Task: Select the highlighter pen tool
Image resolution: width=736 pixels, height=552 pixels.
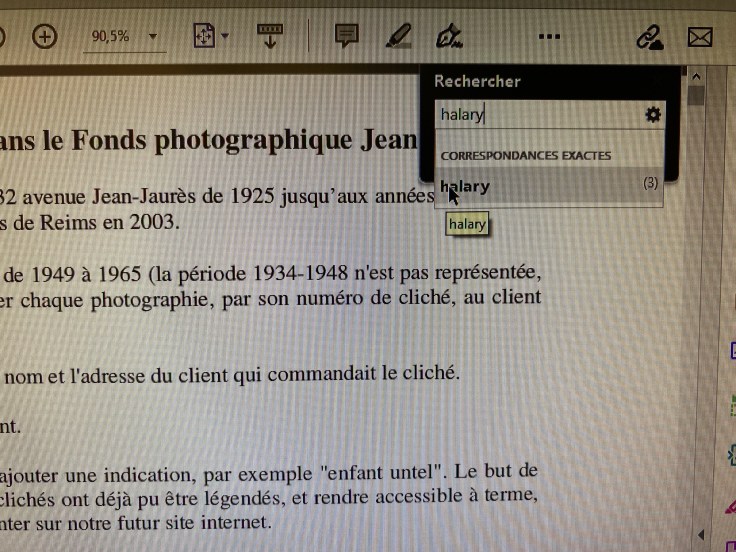Action: (x=398, y=37)
